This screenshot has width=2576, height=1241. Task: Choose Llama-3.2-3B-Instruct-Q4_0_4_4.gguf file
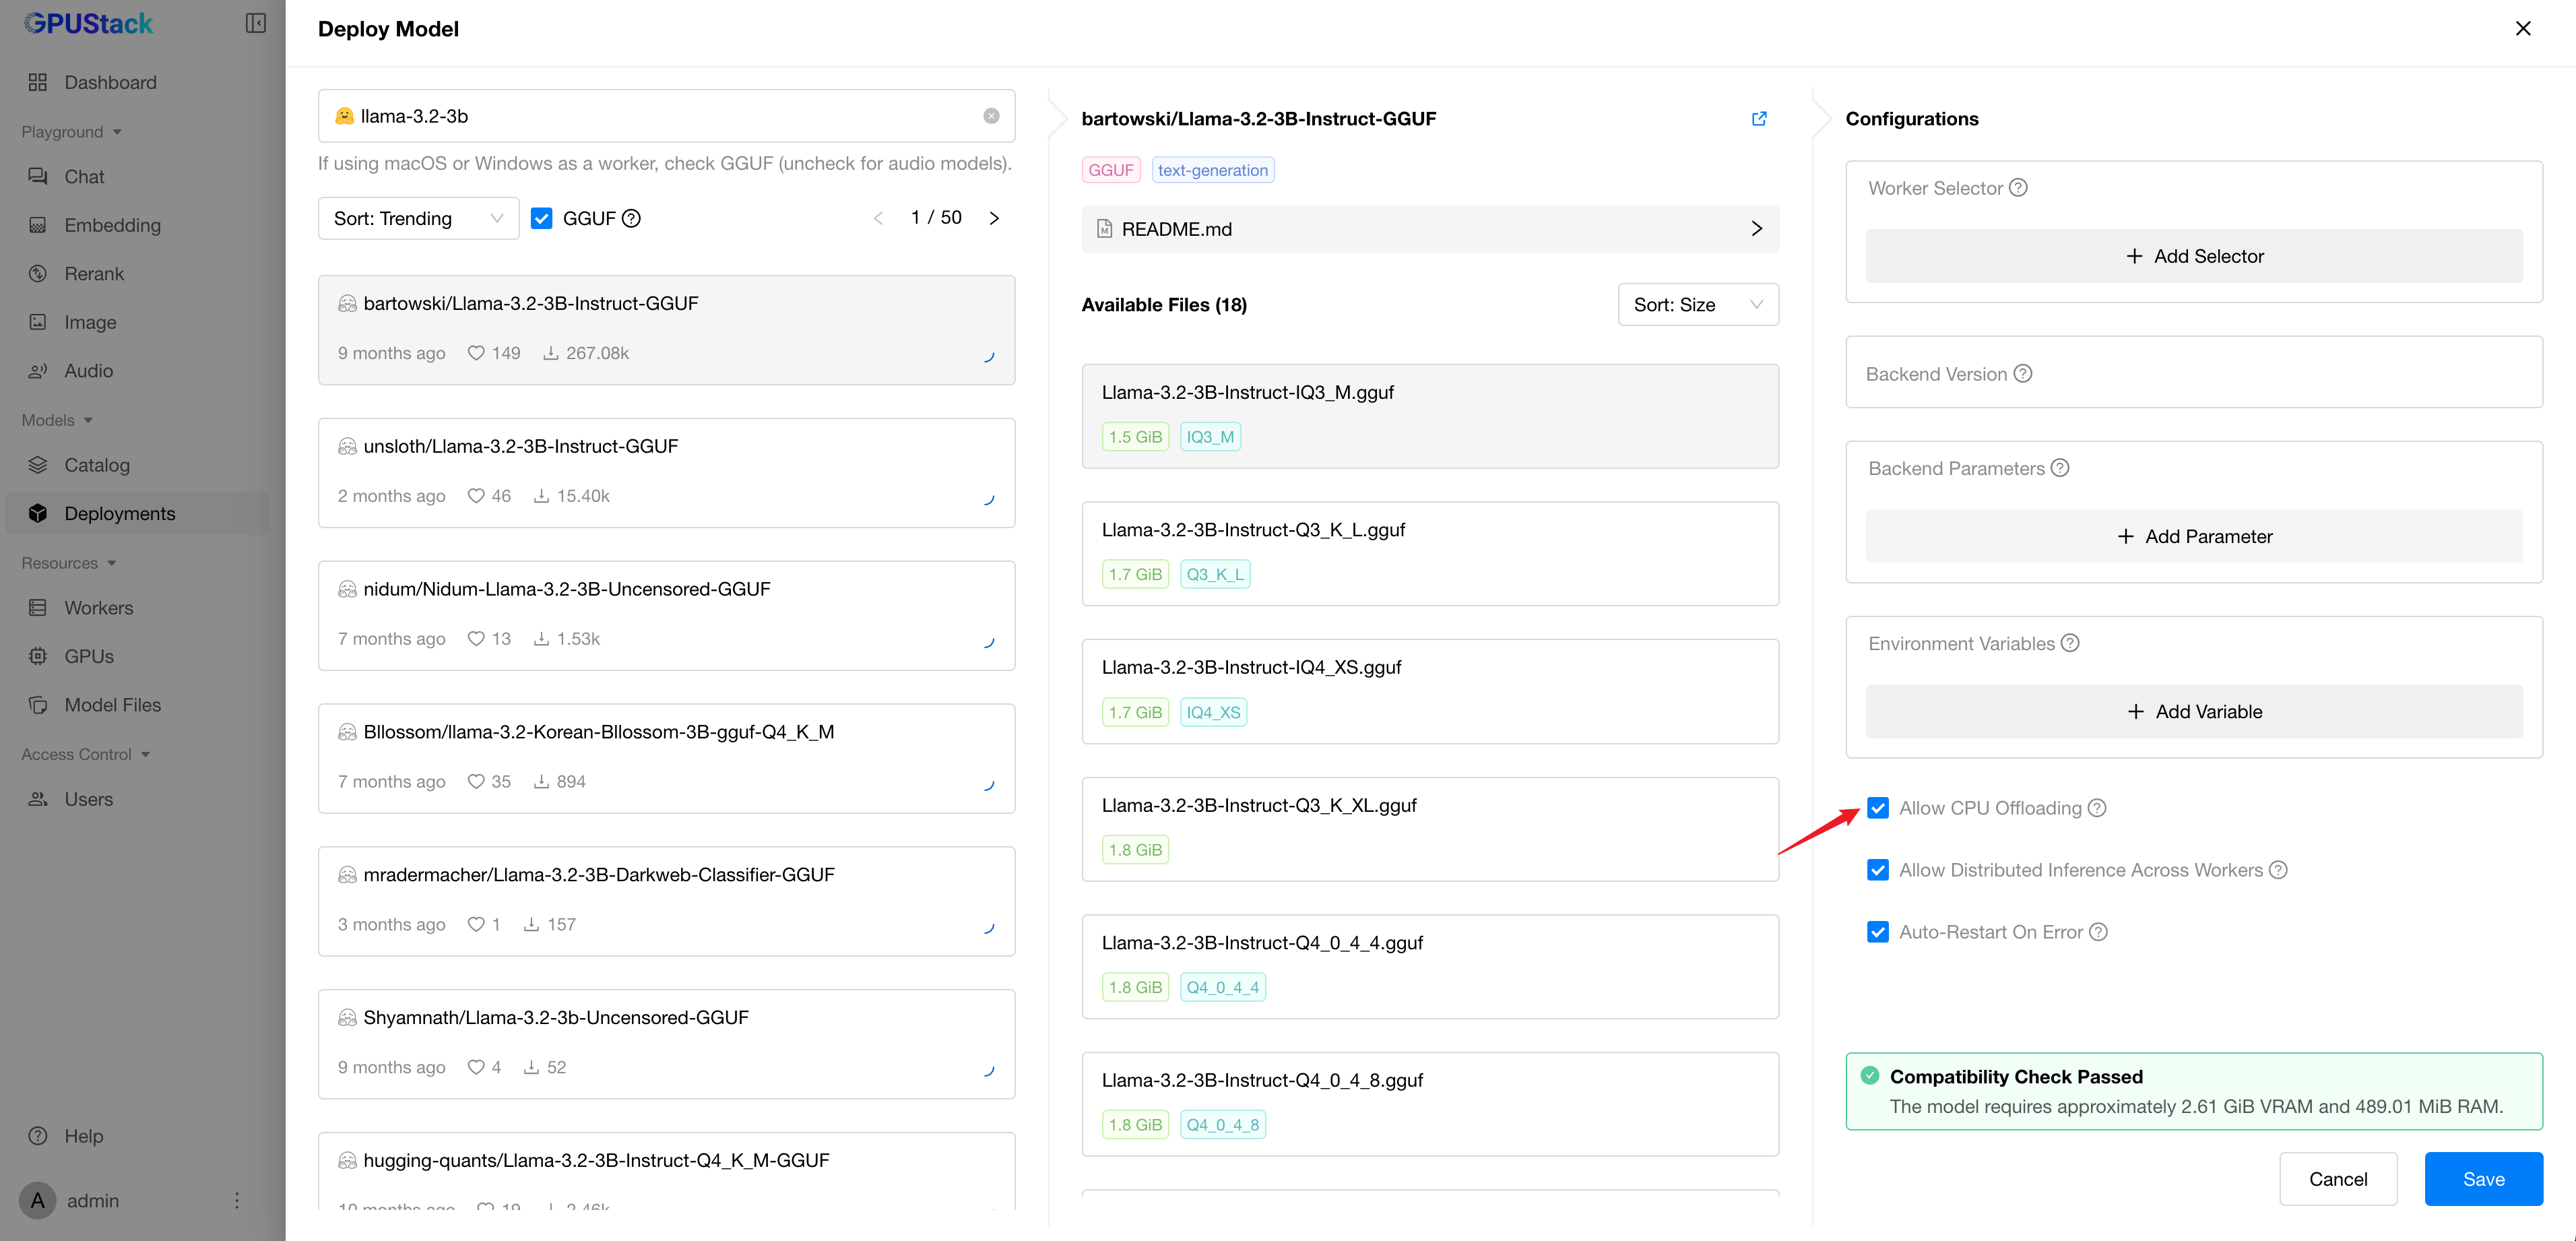[1430, 966]
